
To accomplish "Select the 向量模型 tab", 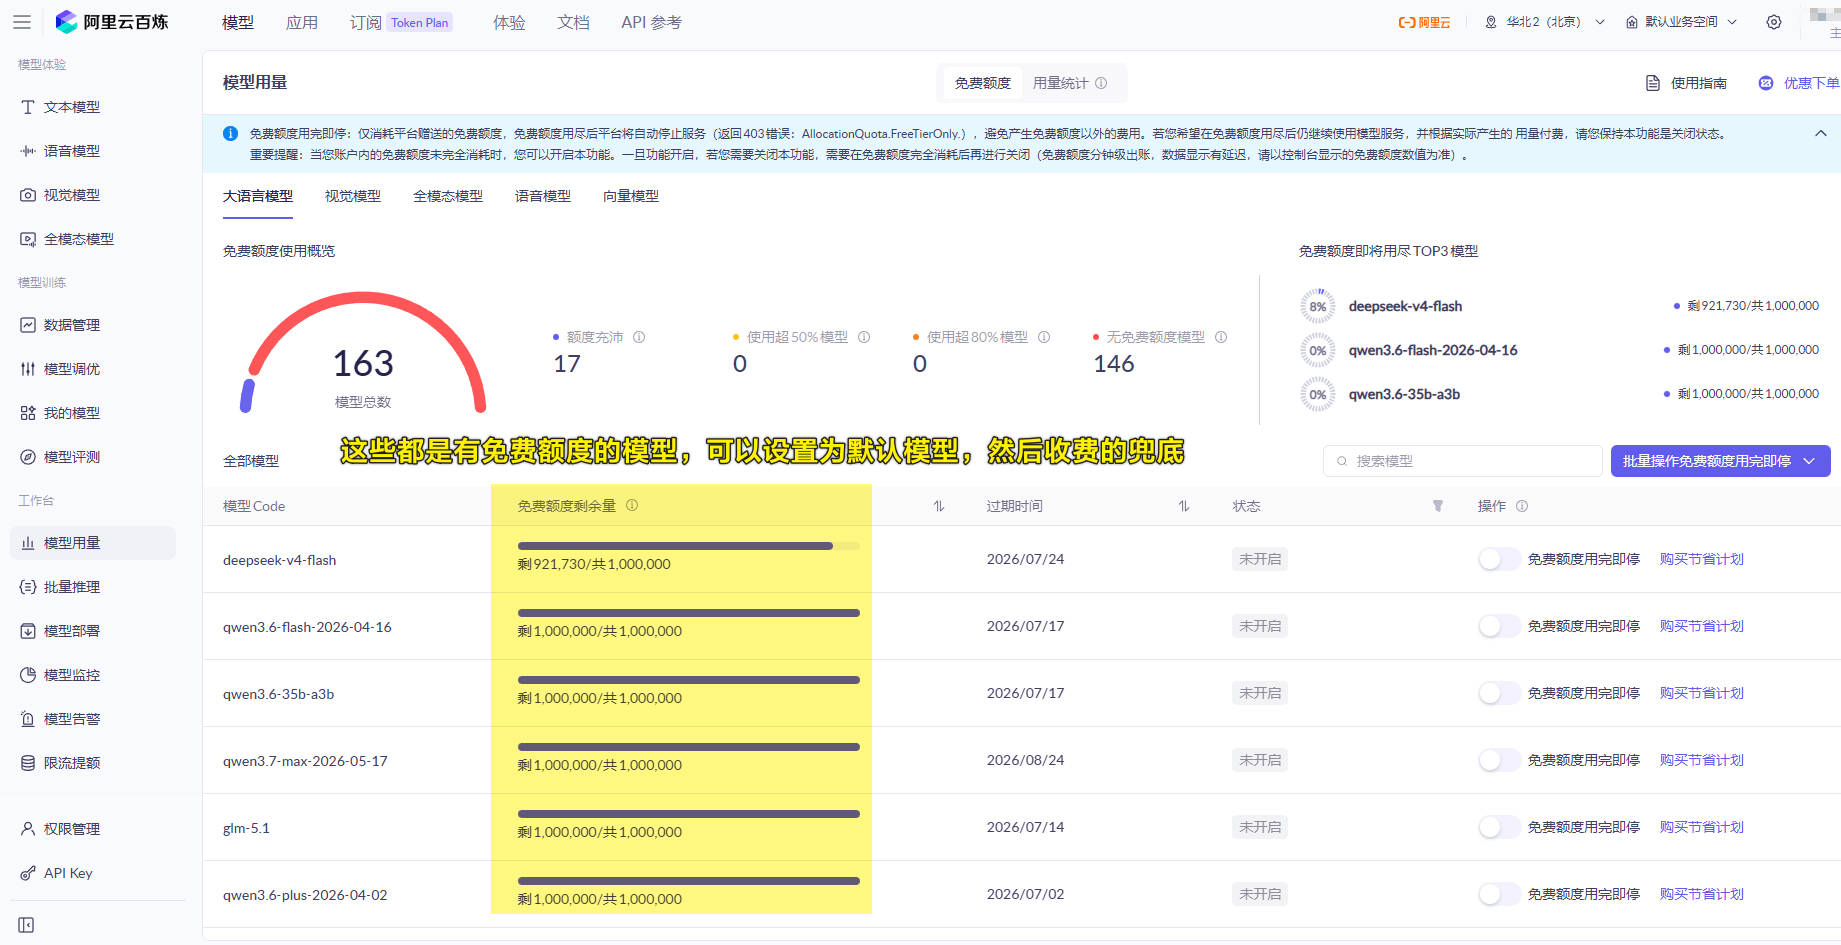I will (x=631, y=196).
